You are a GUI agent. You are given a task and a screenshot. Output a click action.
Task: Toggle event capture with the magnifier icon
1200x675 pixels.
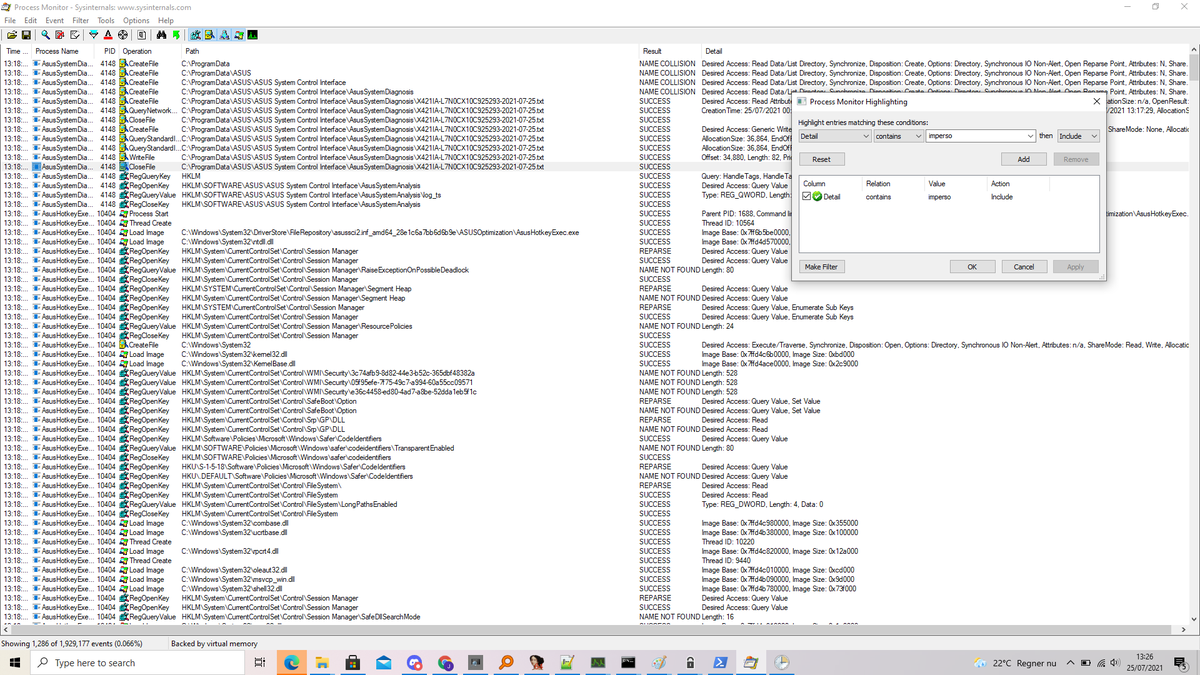(x=45, y=35)
